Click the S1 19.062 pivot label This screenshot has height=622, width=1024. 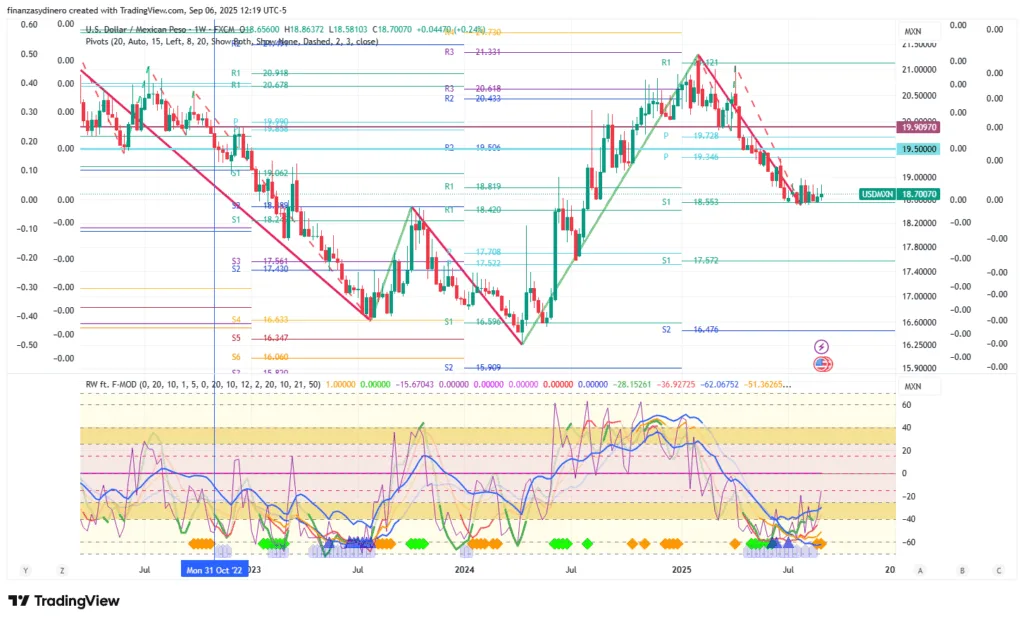click(x=260, y=173)
